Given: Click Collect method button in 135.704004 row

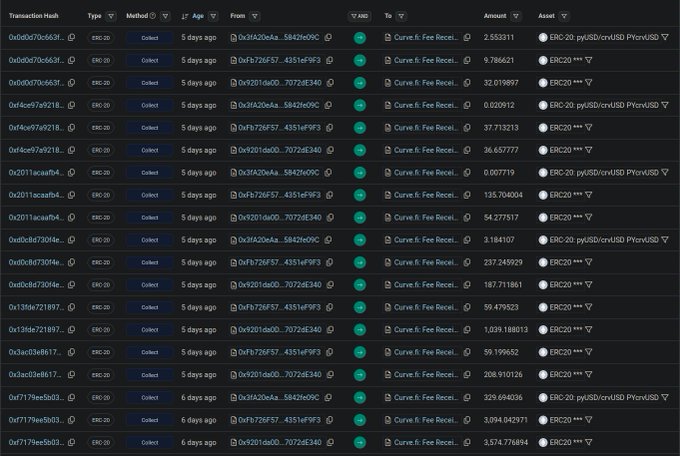Looking at the screenshot, I should [x=149, y=195].
